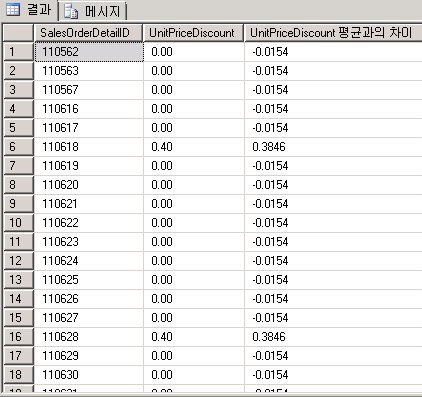Click cell 110620
This screenshot has height=397, width=422.
point(89,185)
